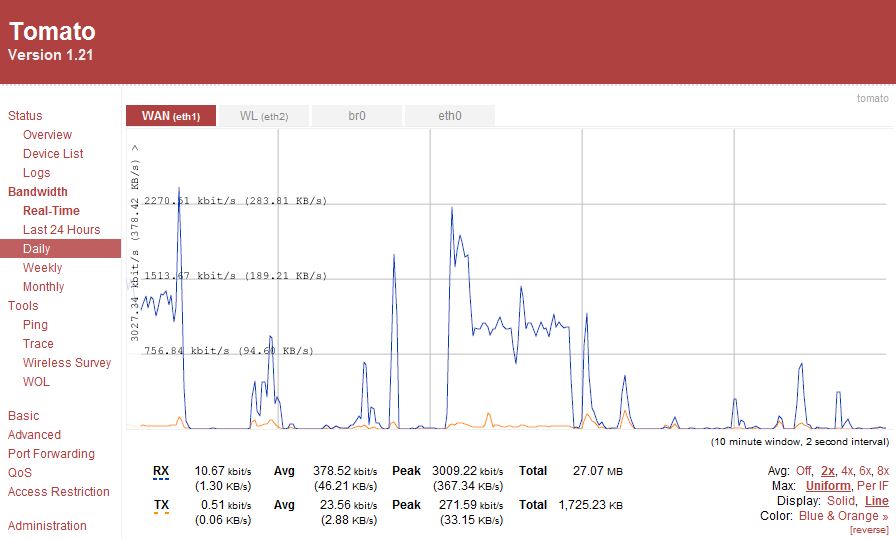Set Display mode to Solid

[841, 501]
